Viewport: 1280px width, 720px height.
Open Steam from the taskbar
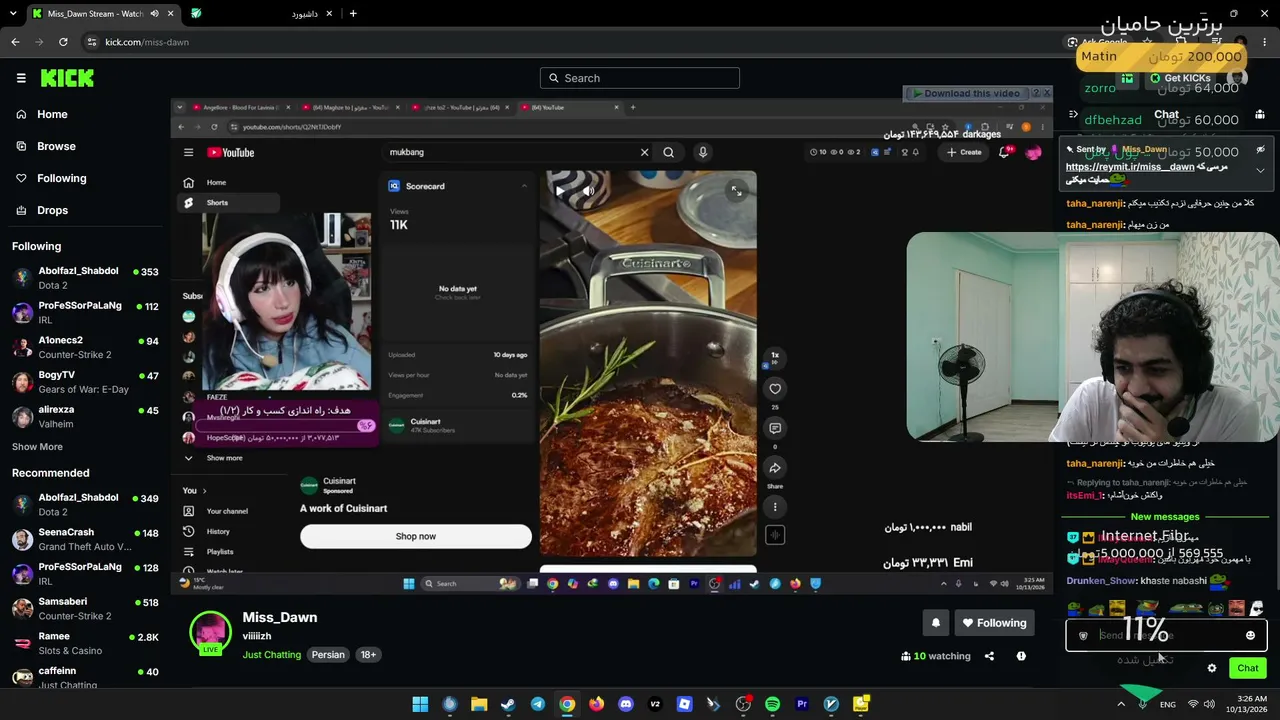tap(508, 704)
